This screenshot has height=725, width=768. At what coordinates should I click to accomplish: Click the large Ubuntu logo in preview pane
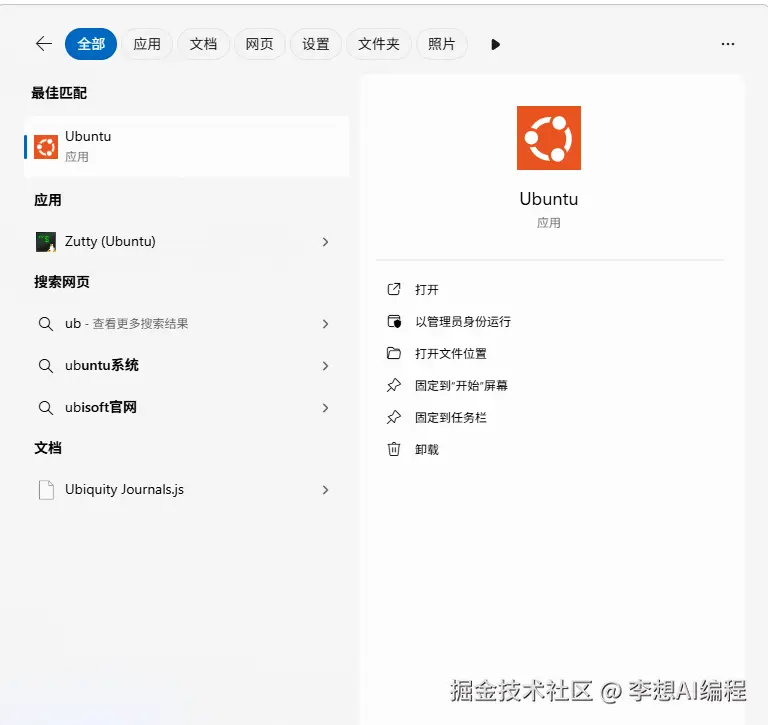pyautogui.click(x=549, y=138)
